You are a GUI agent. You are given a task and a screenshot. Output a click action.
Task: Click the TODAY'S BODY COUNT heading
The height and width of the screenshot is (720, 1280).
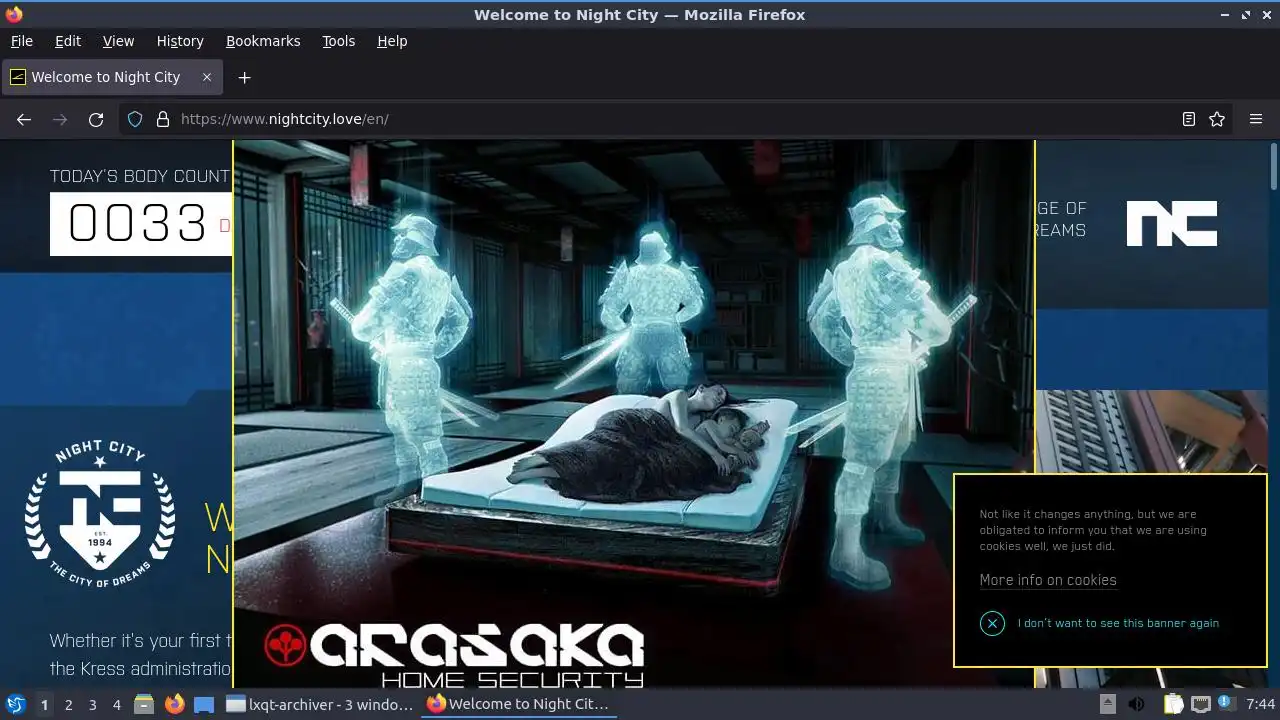(140, 176)
